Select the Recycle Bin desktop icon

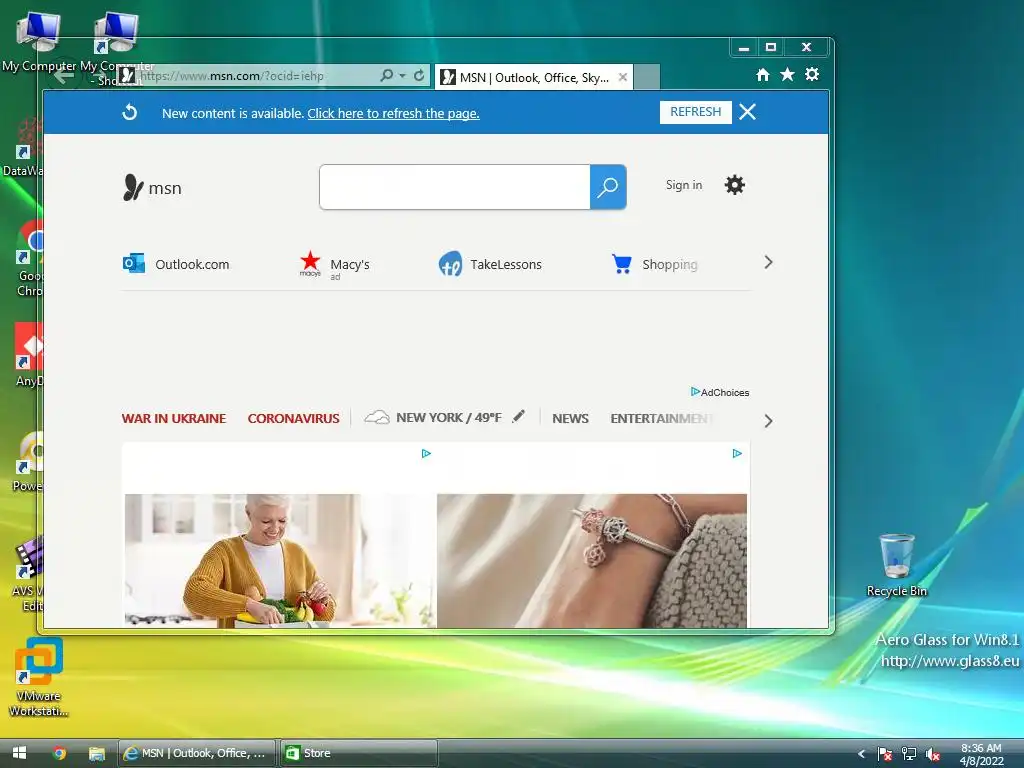(897, 565)
